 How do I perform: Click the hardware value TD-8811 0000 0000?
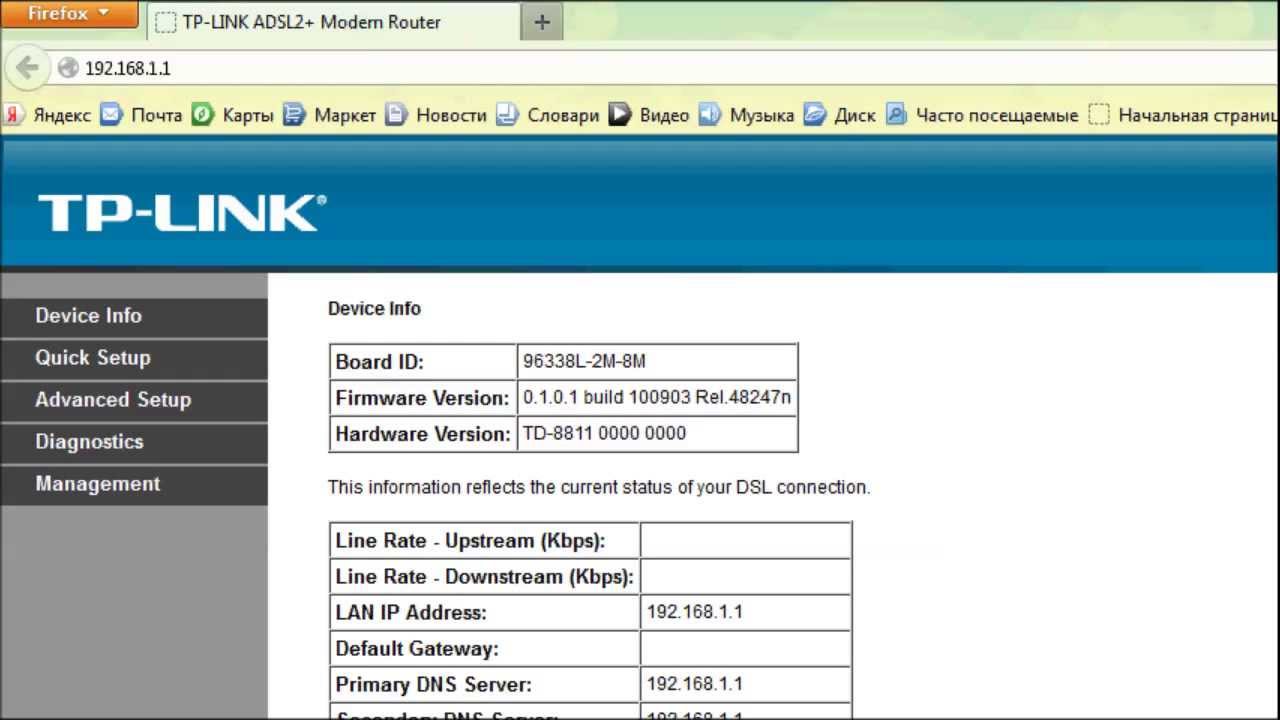pyautogui.click(x=604, y=434)
